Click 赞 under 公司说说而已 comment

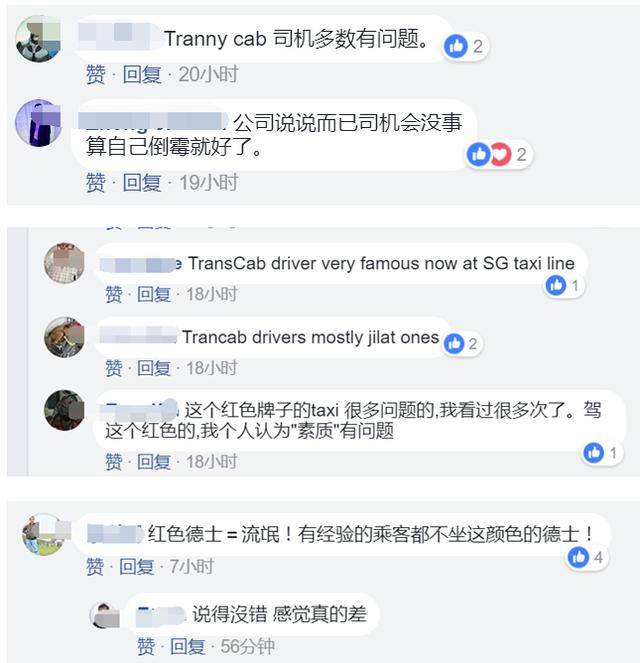tap(96, 183)
